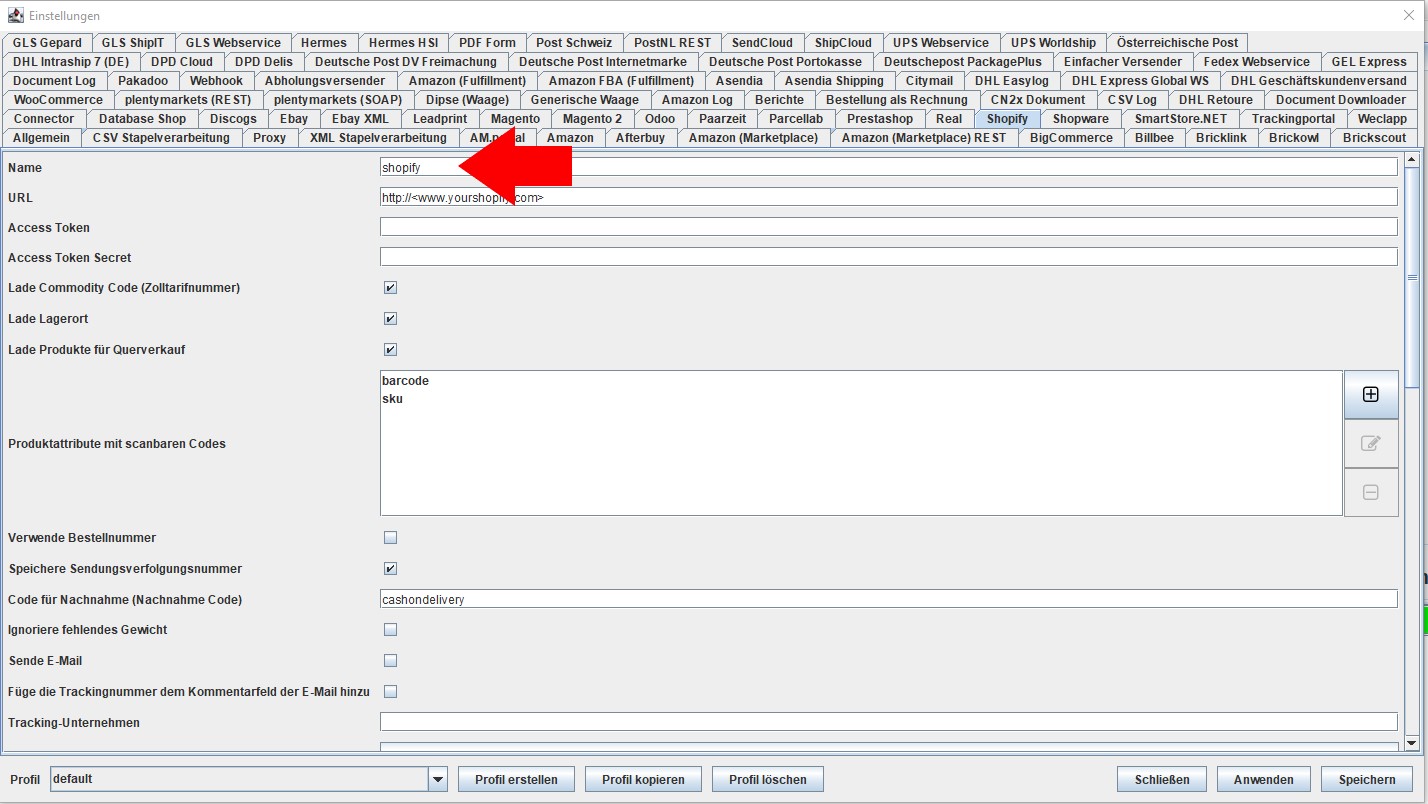Viewport: 1428px width, 804px height.
Task: Click the settings panel scrollbar up arrow
Action: 1412,159
